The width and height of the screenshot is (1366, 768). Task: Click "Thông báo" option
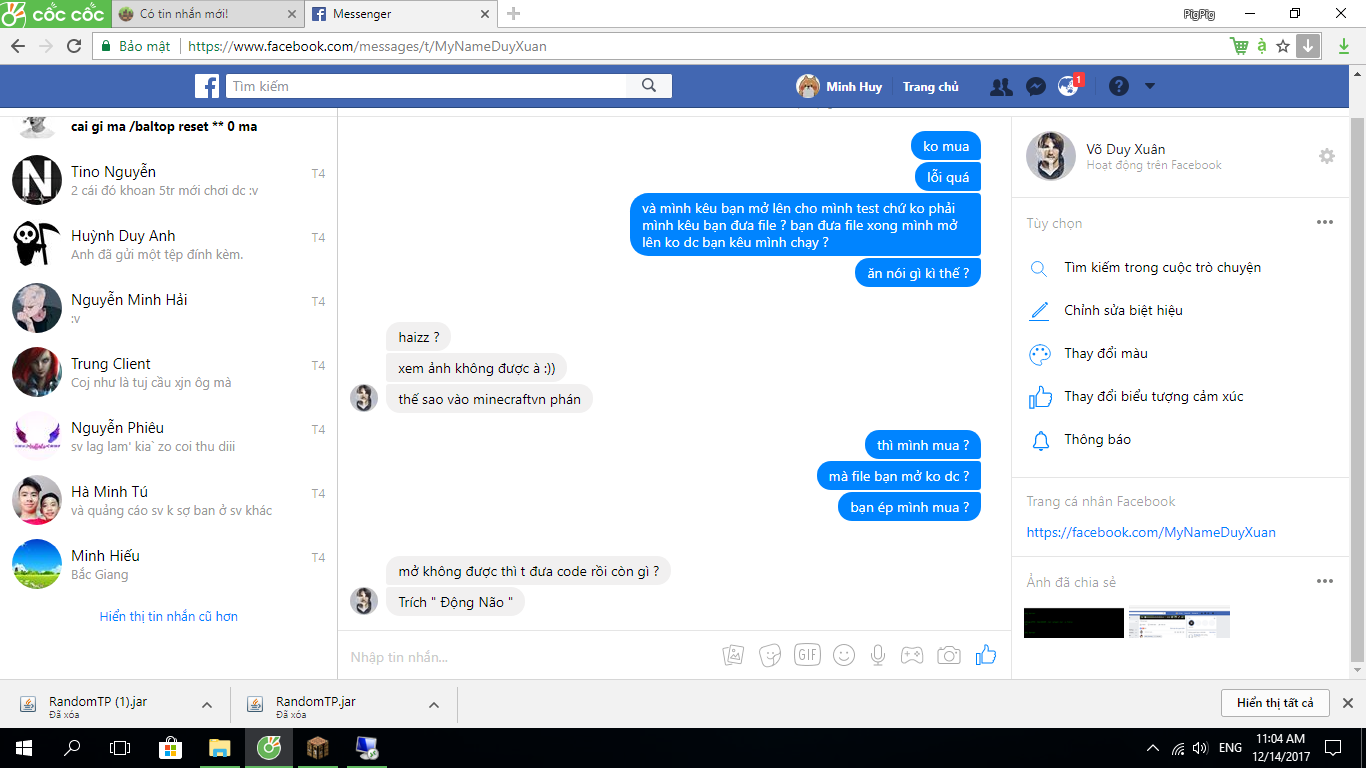(1097, 439)
